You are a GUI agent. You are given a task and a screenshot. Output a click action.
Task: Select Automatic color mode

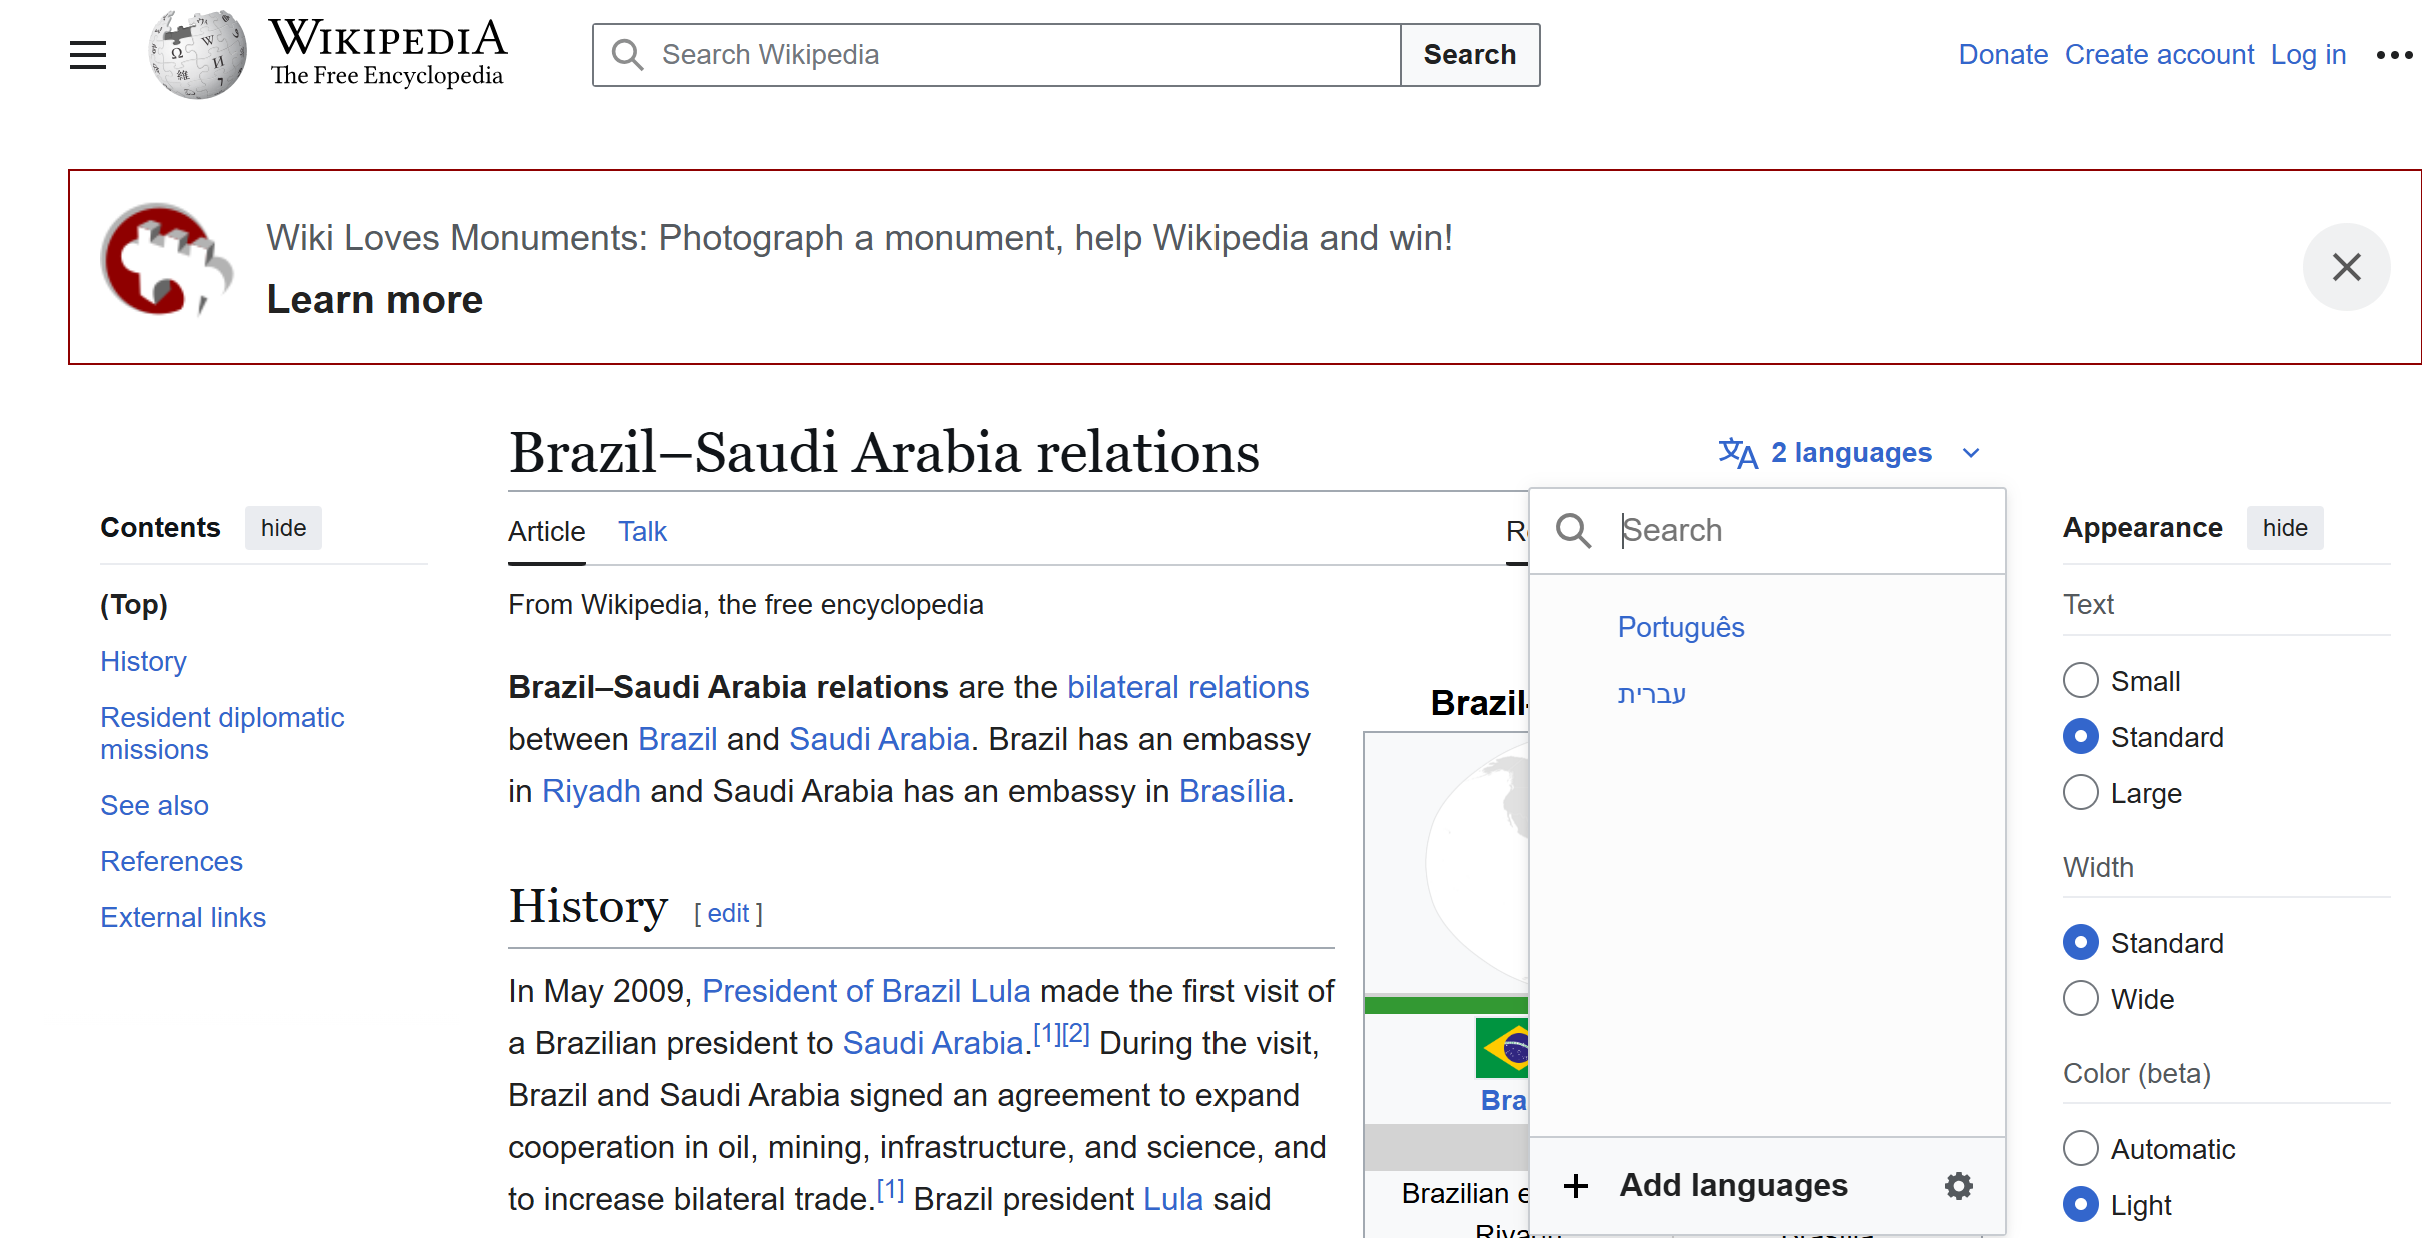point(2081,1149)
